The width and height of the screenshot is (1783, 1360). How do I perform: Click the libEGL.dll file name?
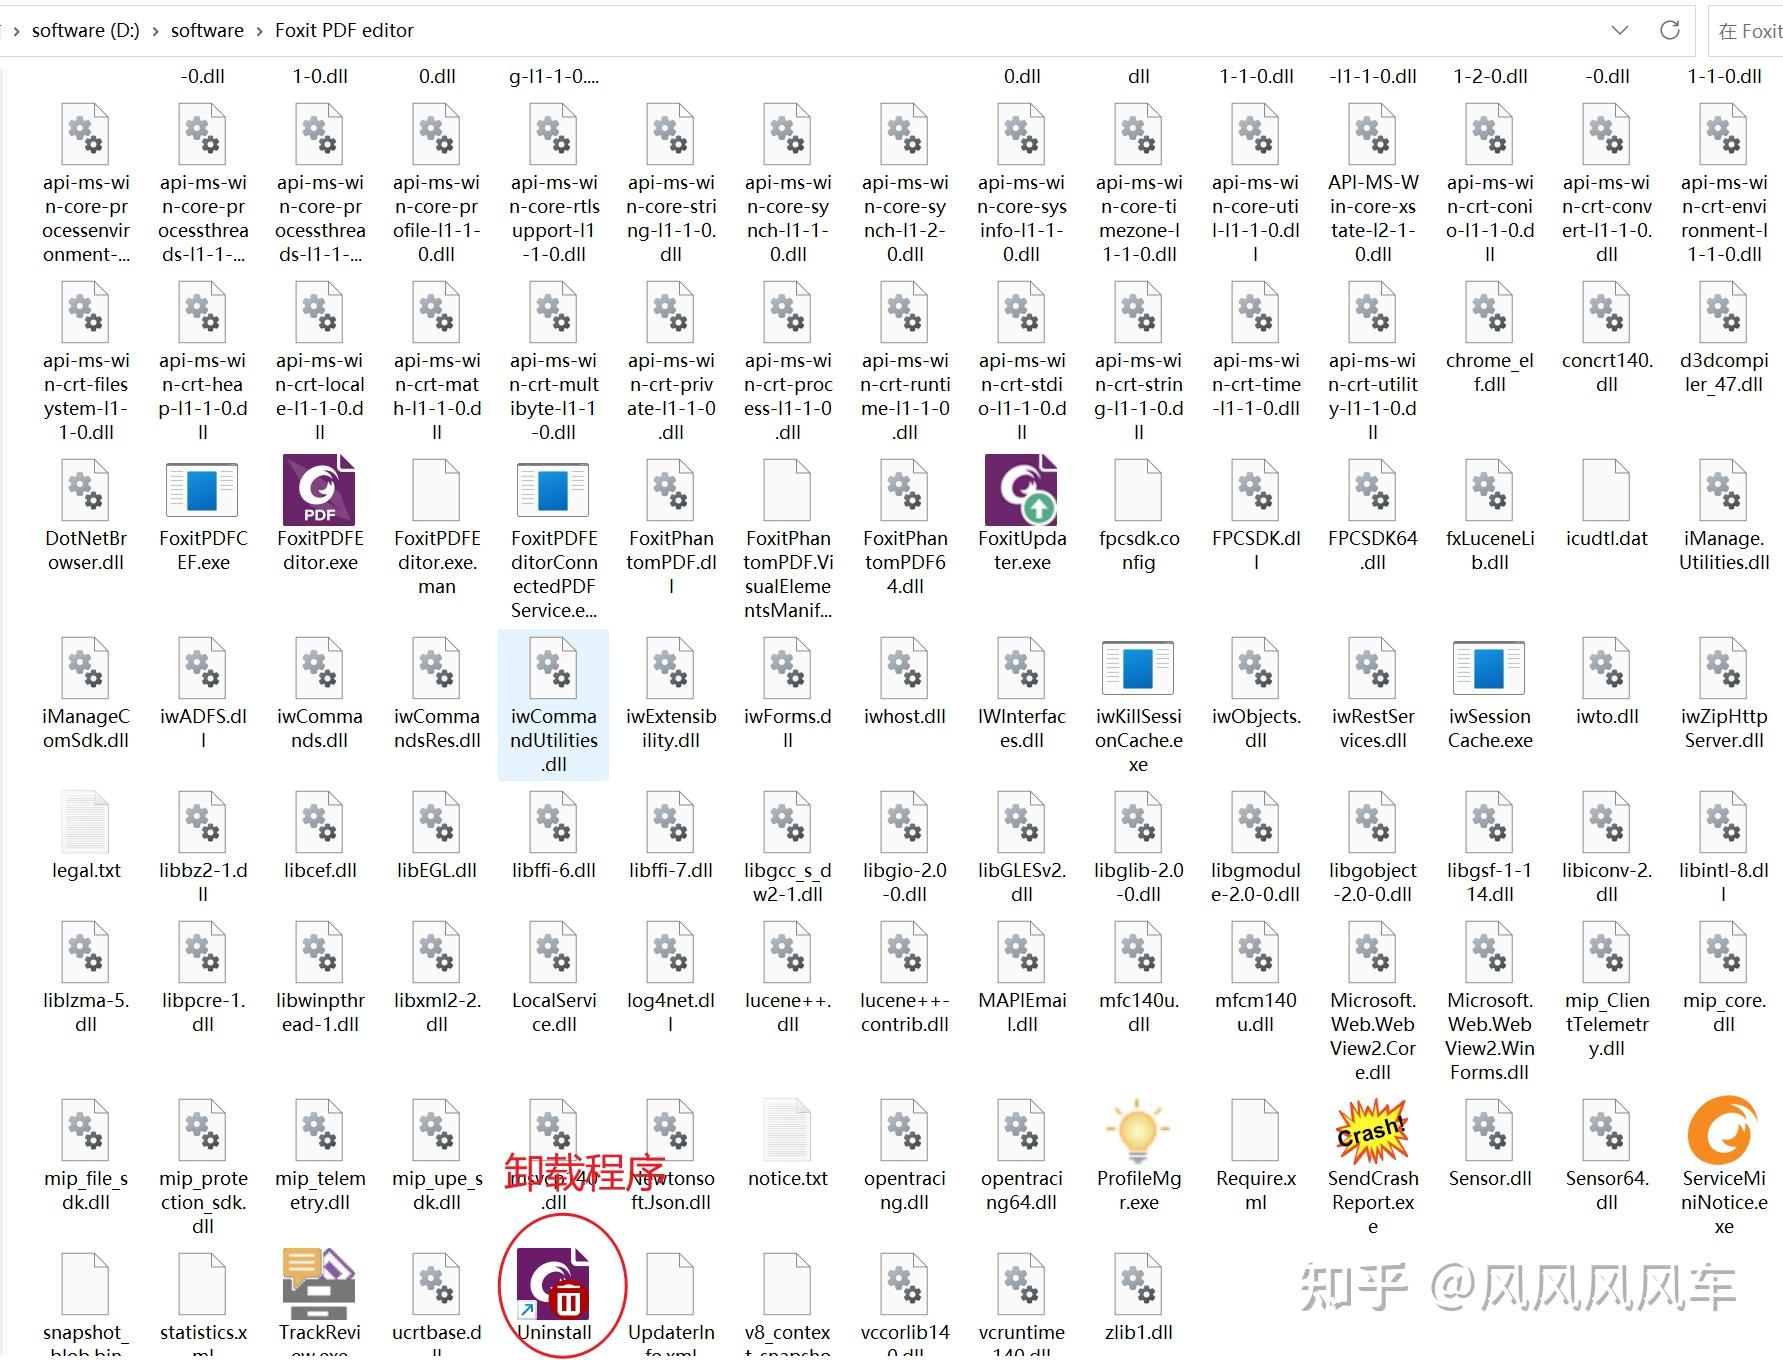pyautogui.click(x=437, y=871)
